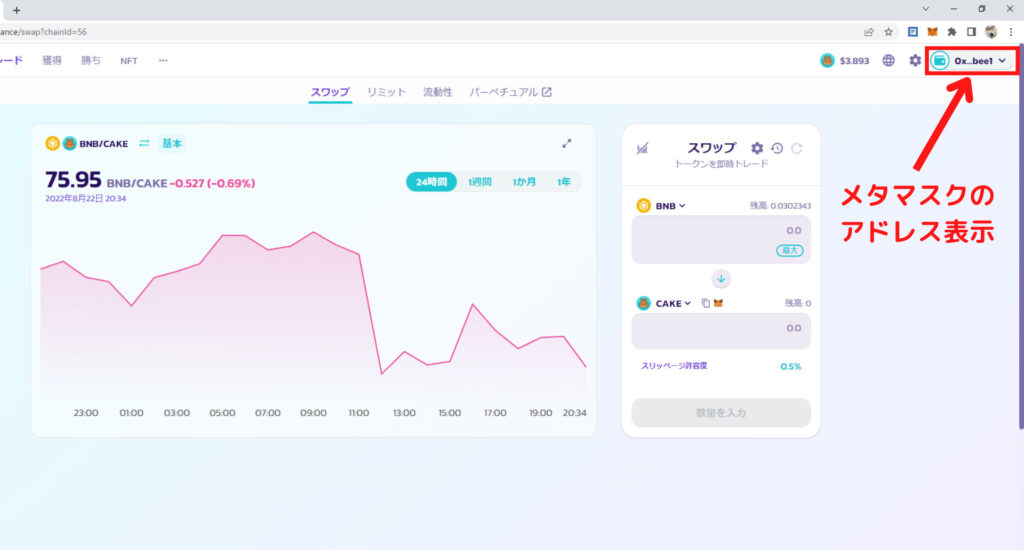Image resolution: width=1024 pixels, height=550 pixels.
Task: Hide the chart with swap panel chart icon
Action: click(642, 148)
